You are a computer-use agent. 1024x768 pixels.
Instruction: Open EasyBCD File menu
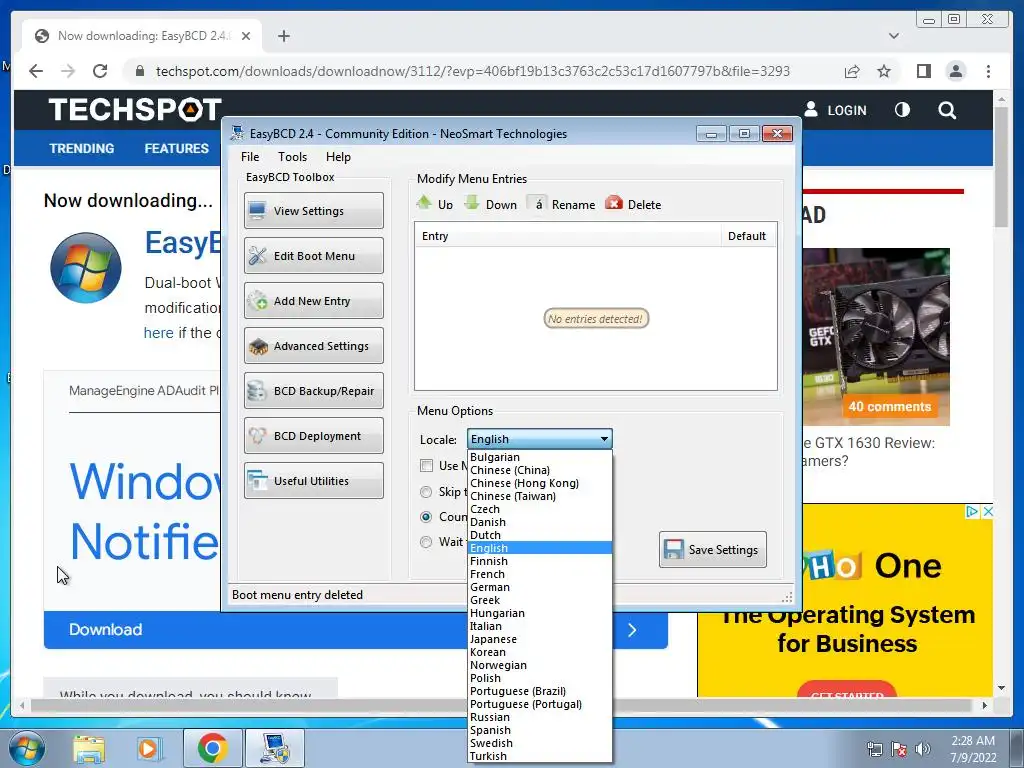click(250, 157)
